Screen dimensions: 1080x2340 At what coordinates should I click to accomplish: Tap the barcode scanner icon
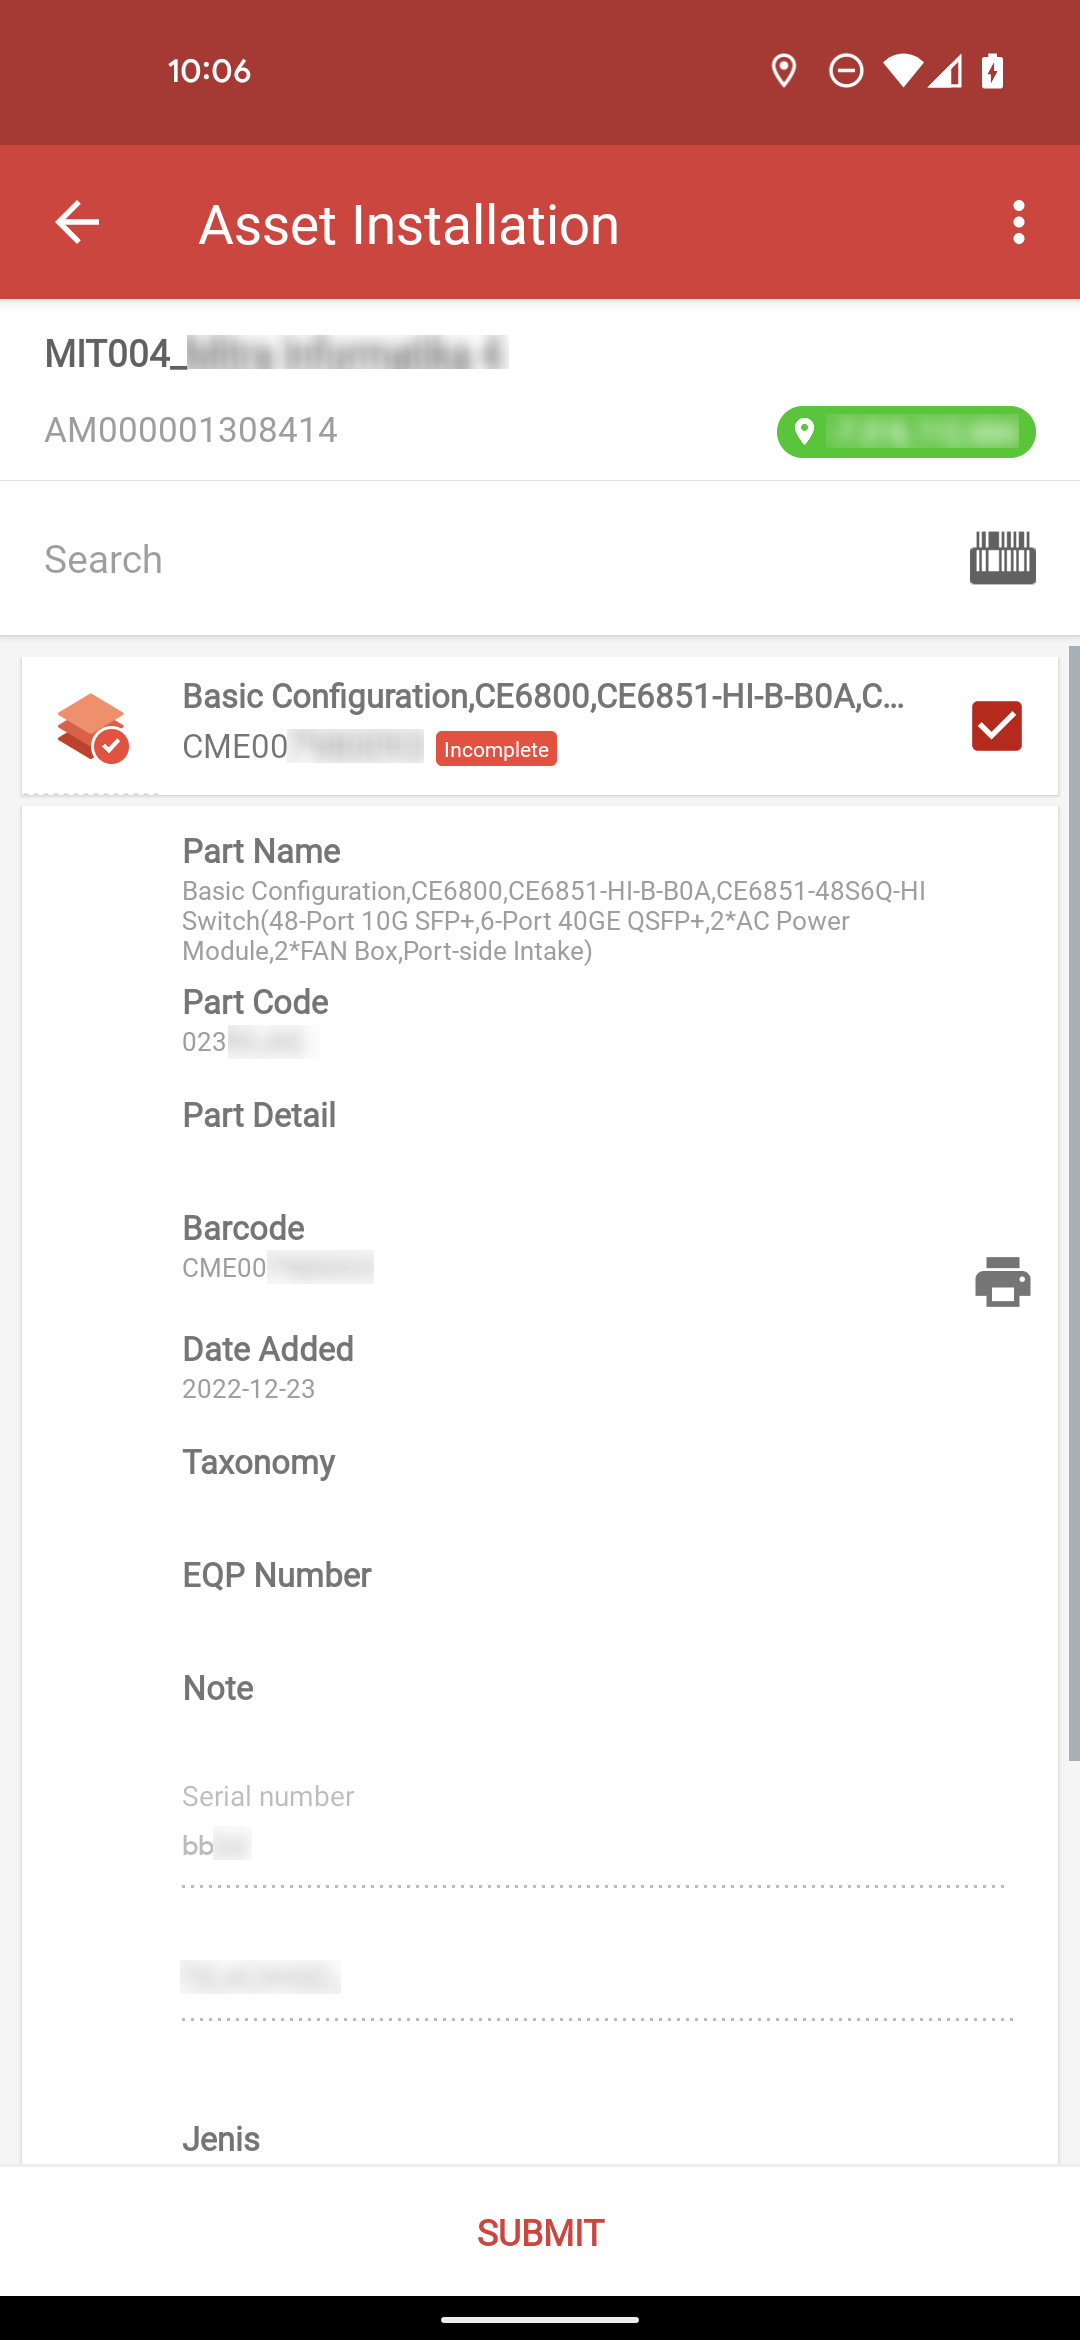1002,558
